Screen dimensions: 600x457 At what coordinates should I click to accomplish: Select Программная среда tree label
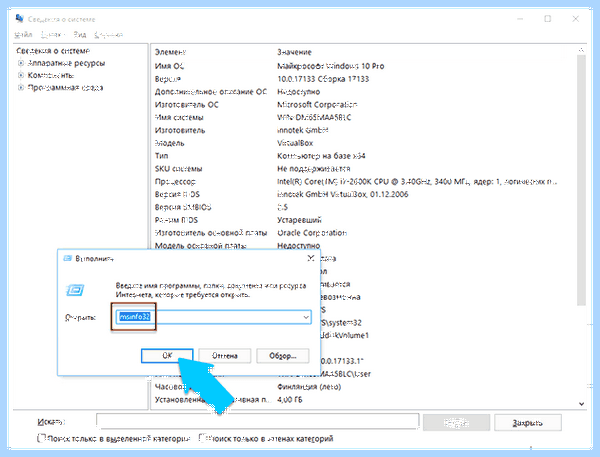(x=65, y=88)
